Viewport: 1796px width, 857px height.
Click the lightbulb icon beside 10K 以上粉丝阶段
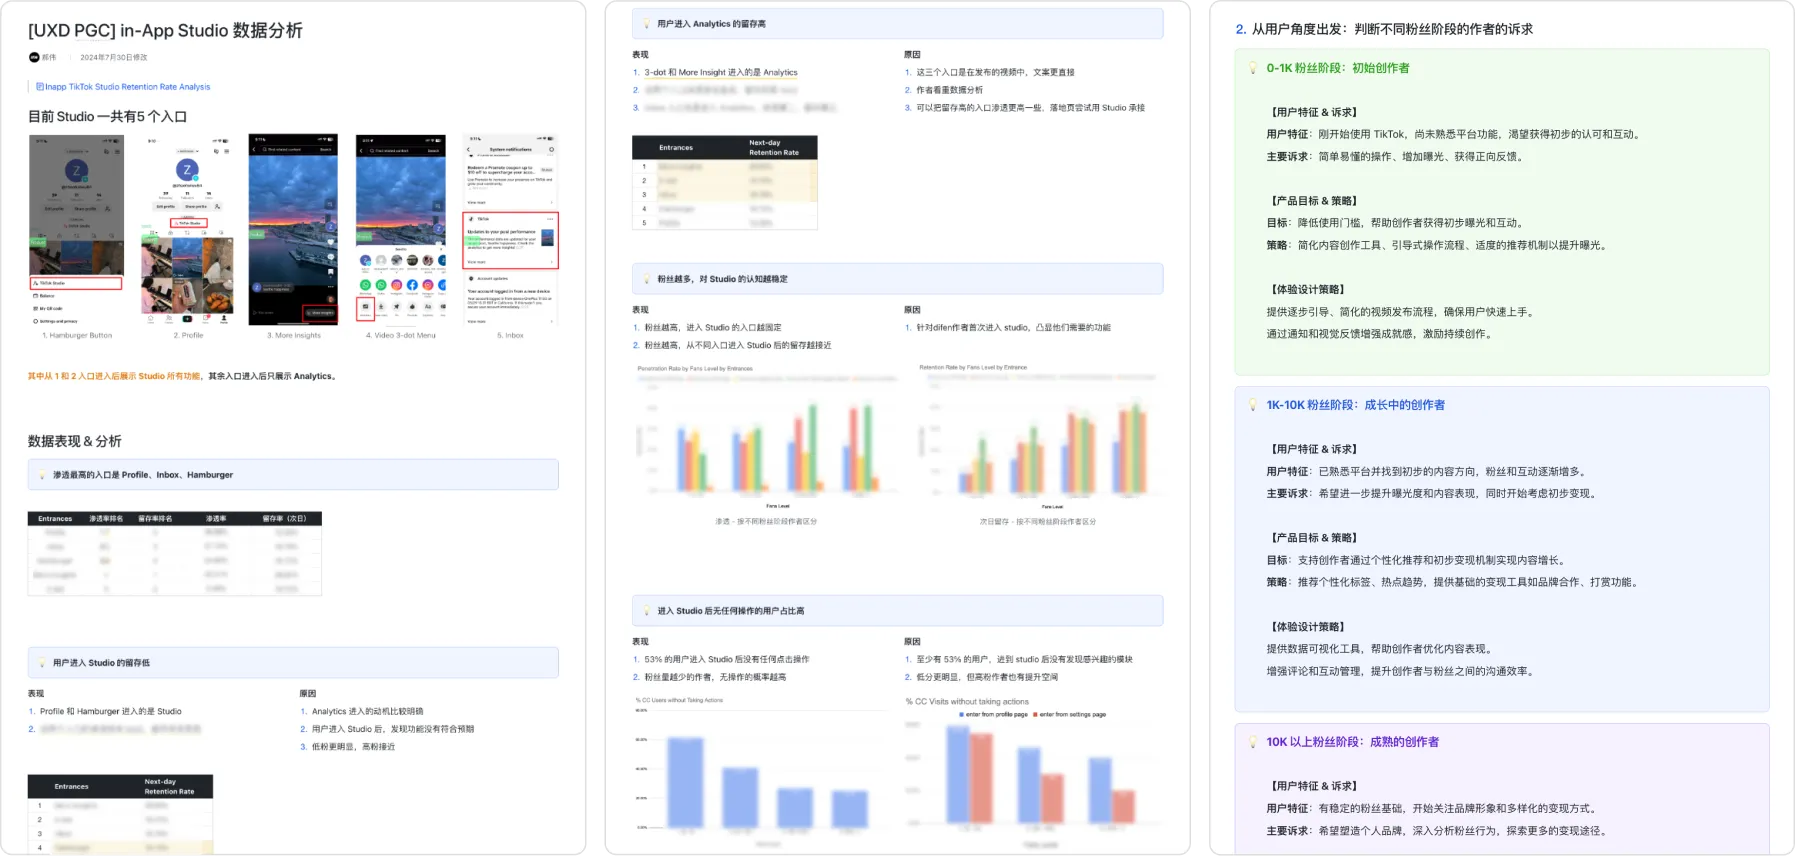1253,742
